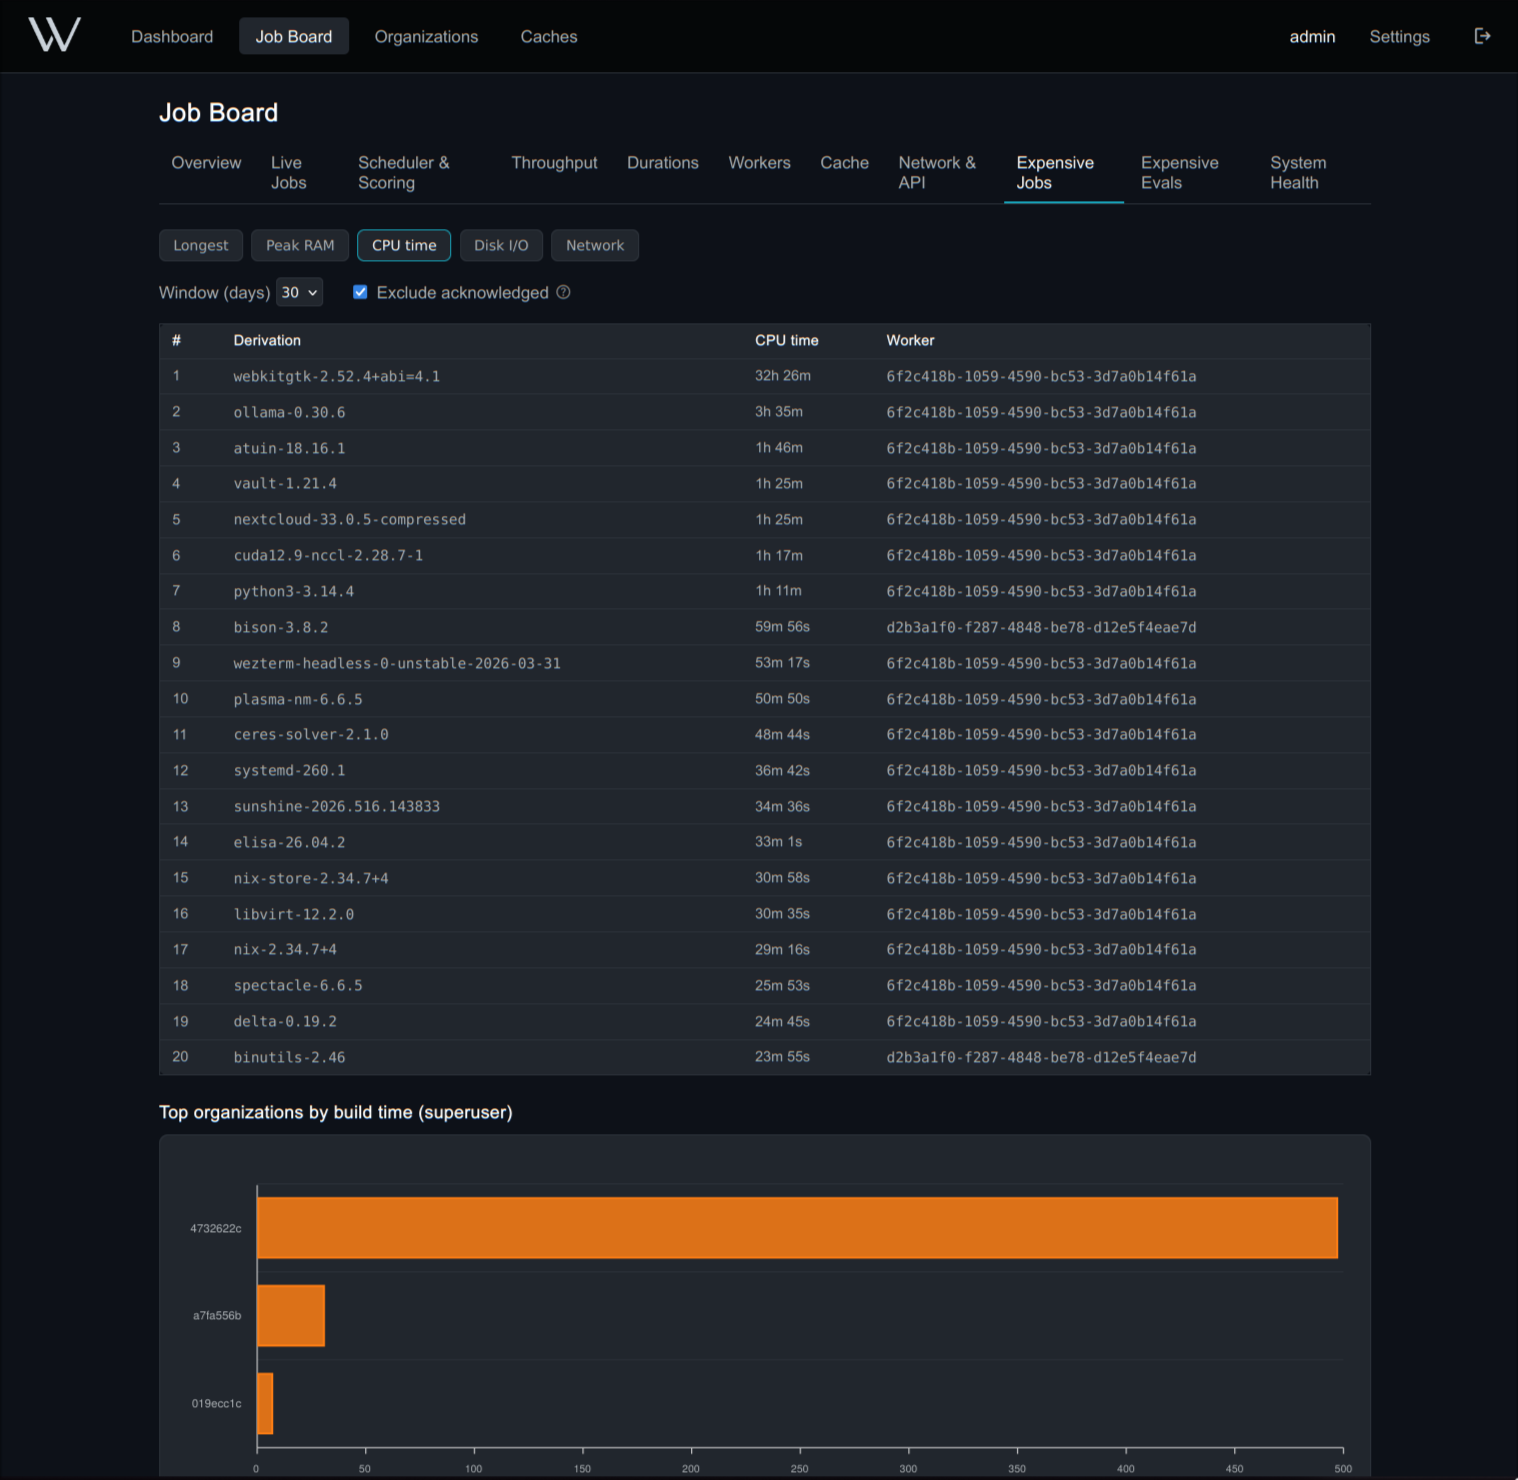Click the binutils-2.46 derivation
Image resolution: width=1518 pixels, height=1480 pixels.
click(x=289, y=1057)
